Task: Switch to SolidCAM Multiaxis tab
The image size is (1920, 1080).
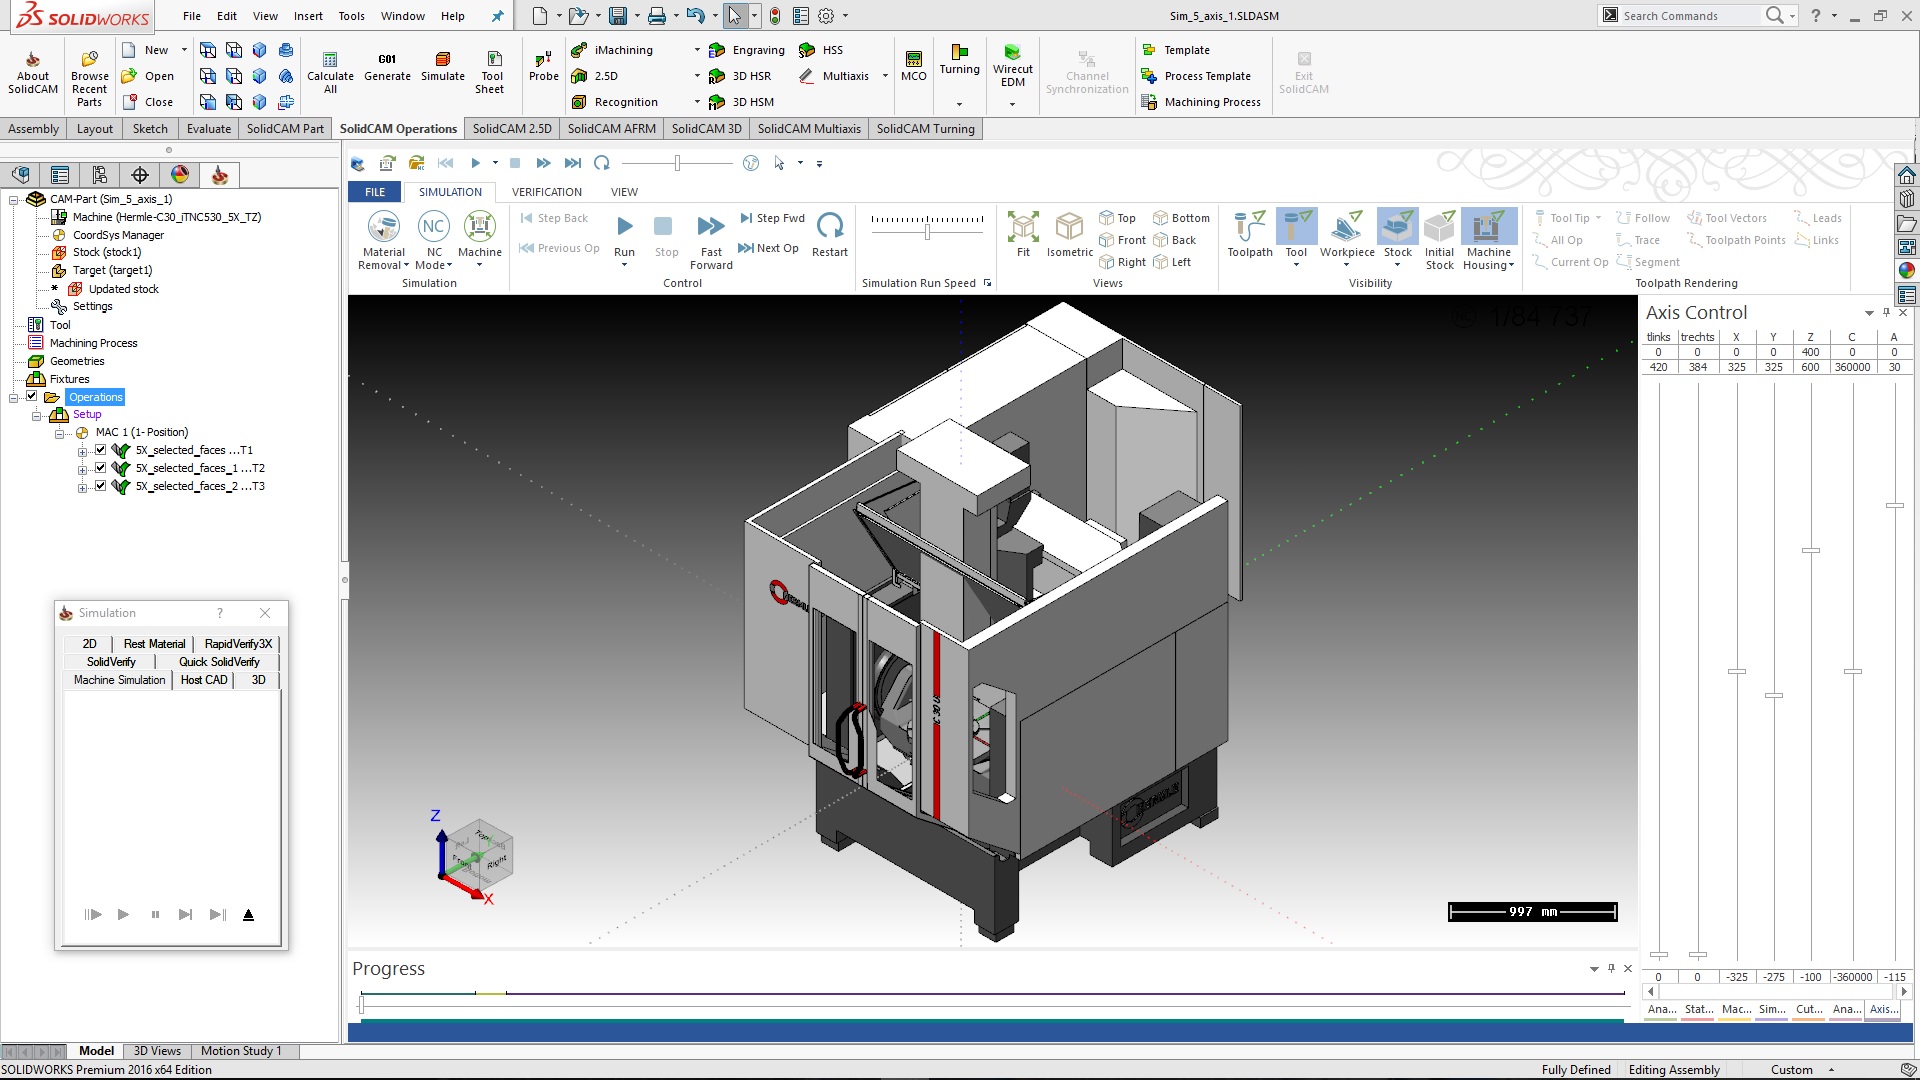Action: (x=809, y=129)
